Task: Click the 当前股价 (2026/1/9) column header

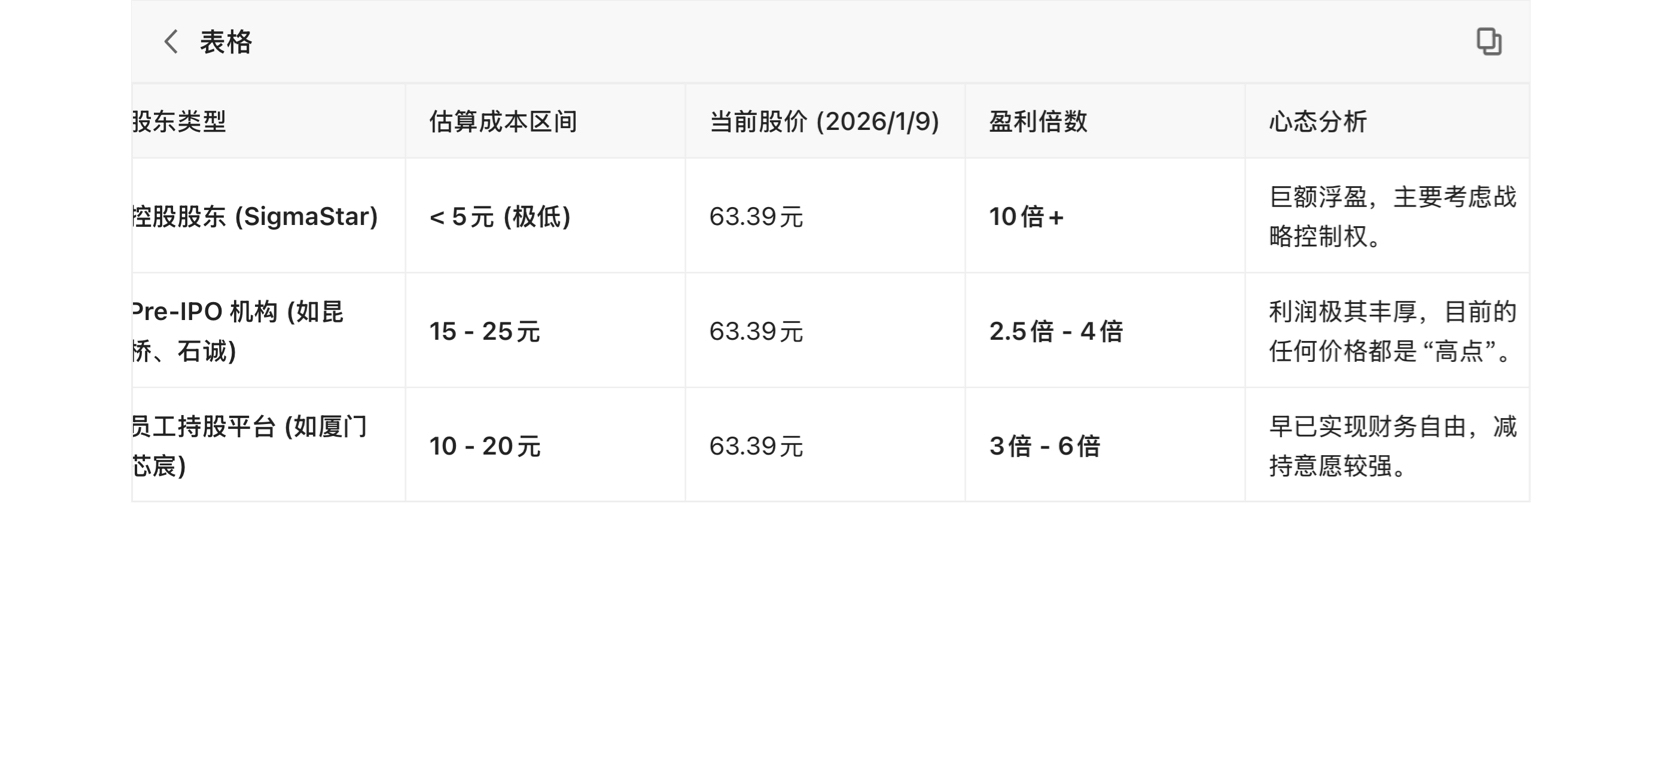Action: point(824,122)
